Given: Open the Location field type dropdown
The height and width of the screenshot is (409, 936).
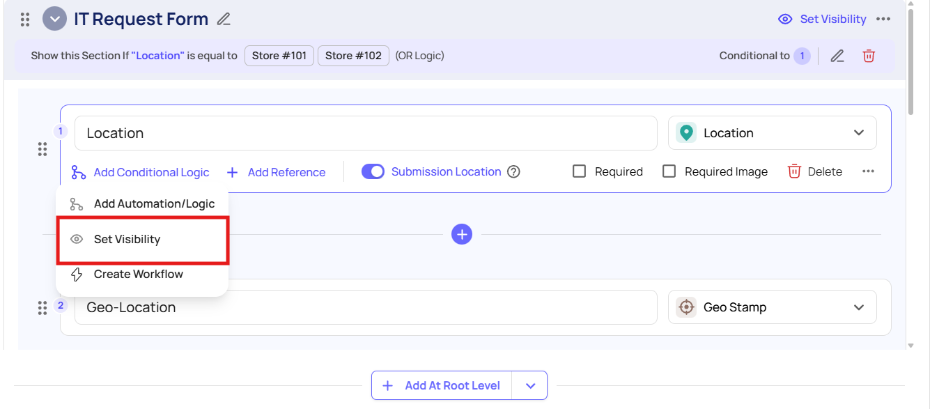Looking at the screenshot, I should 772,133.
